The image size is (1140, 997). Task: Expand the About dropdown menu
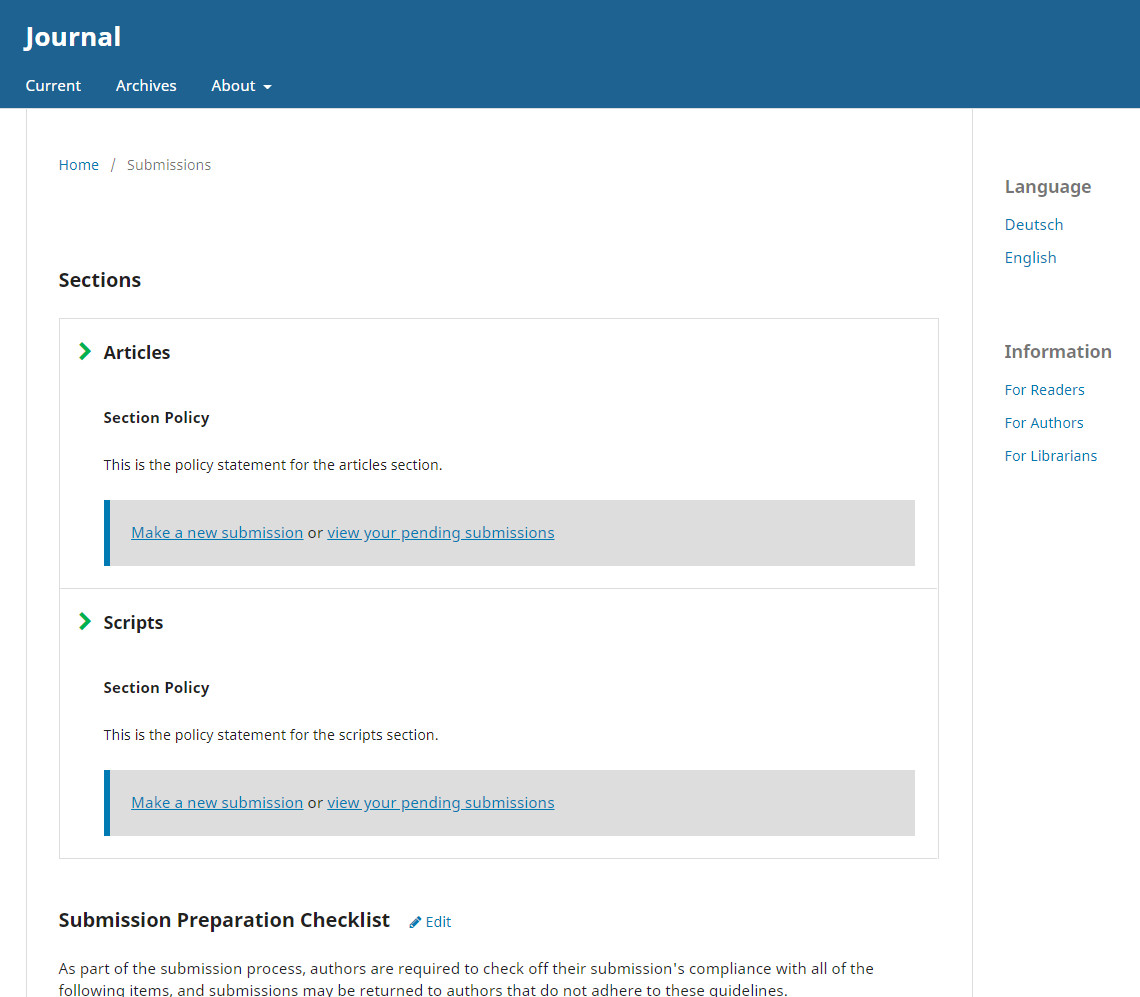[241, 86]
